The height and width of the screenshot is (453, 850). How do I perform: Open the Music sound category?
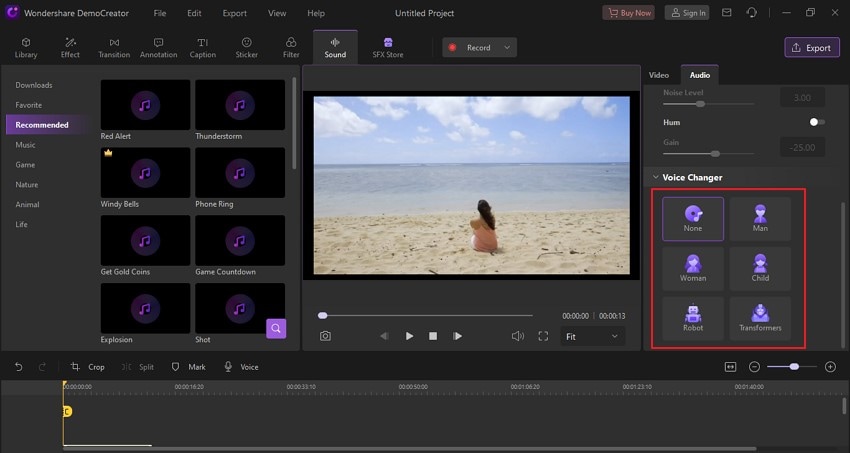pyautogui.click(x=25, y=145)
